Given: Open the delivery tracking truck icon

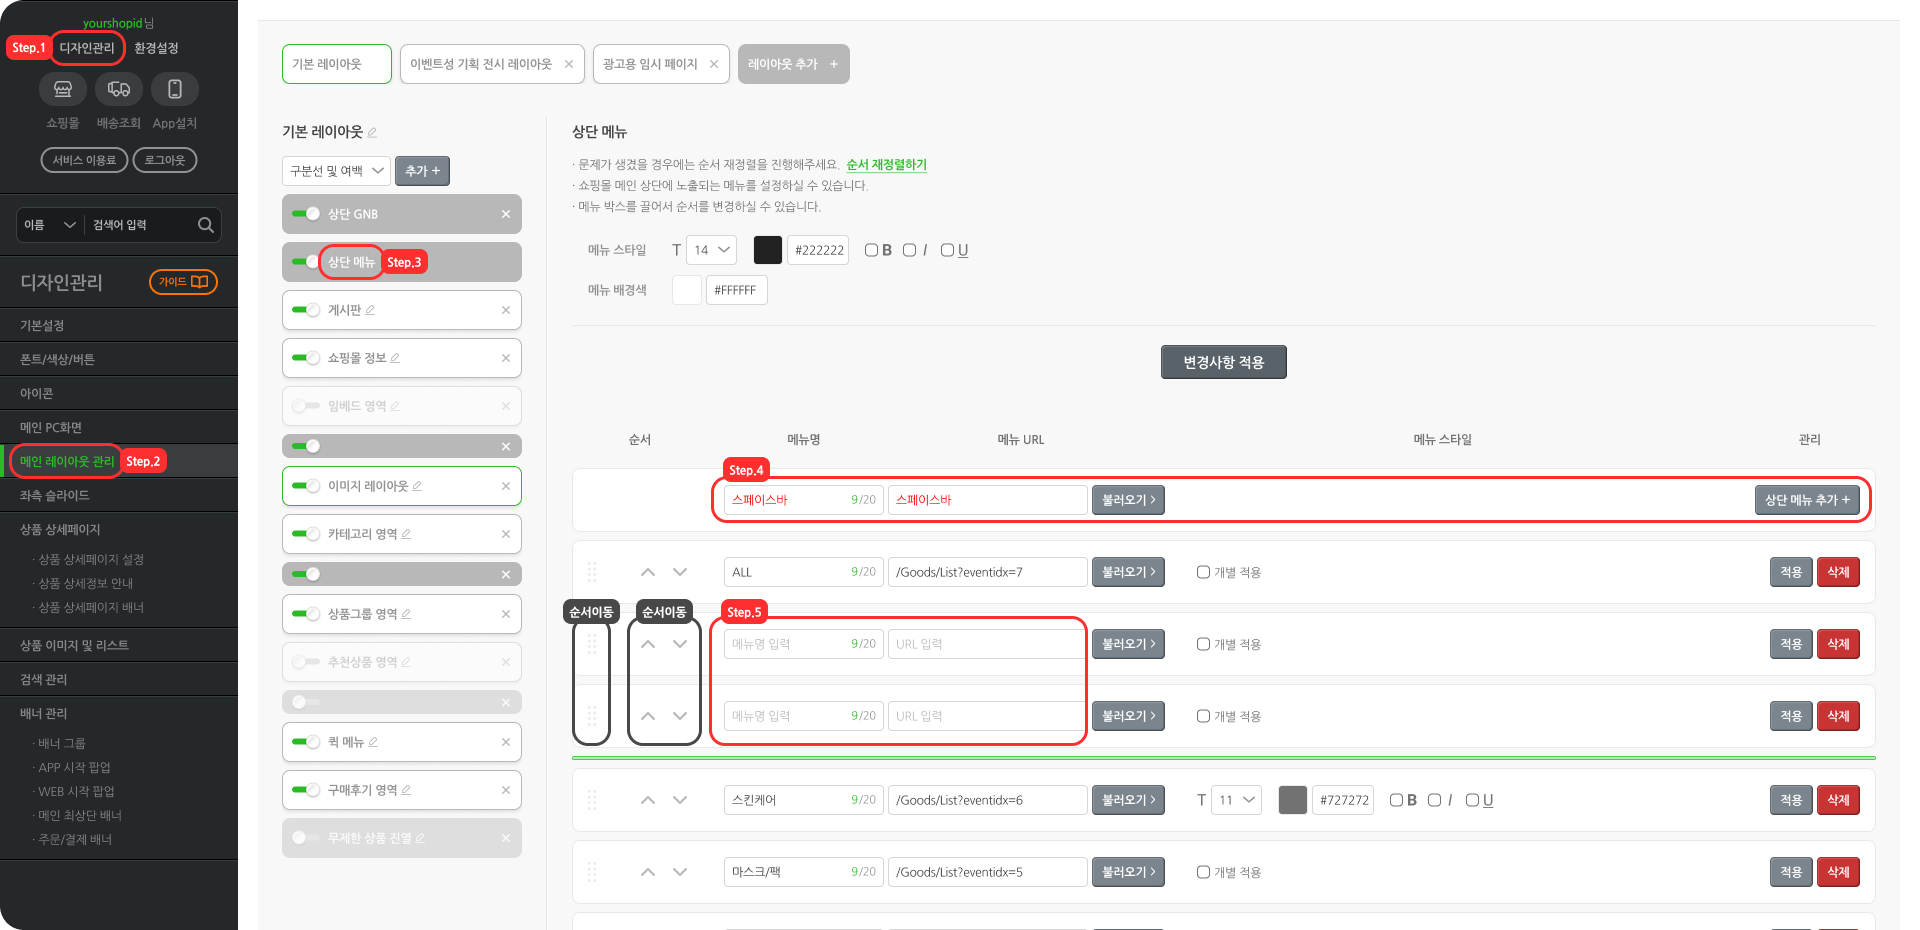Looking at the screenshot, I should tap(119, 89).
